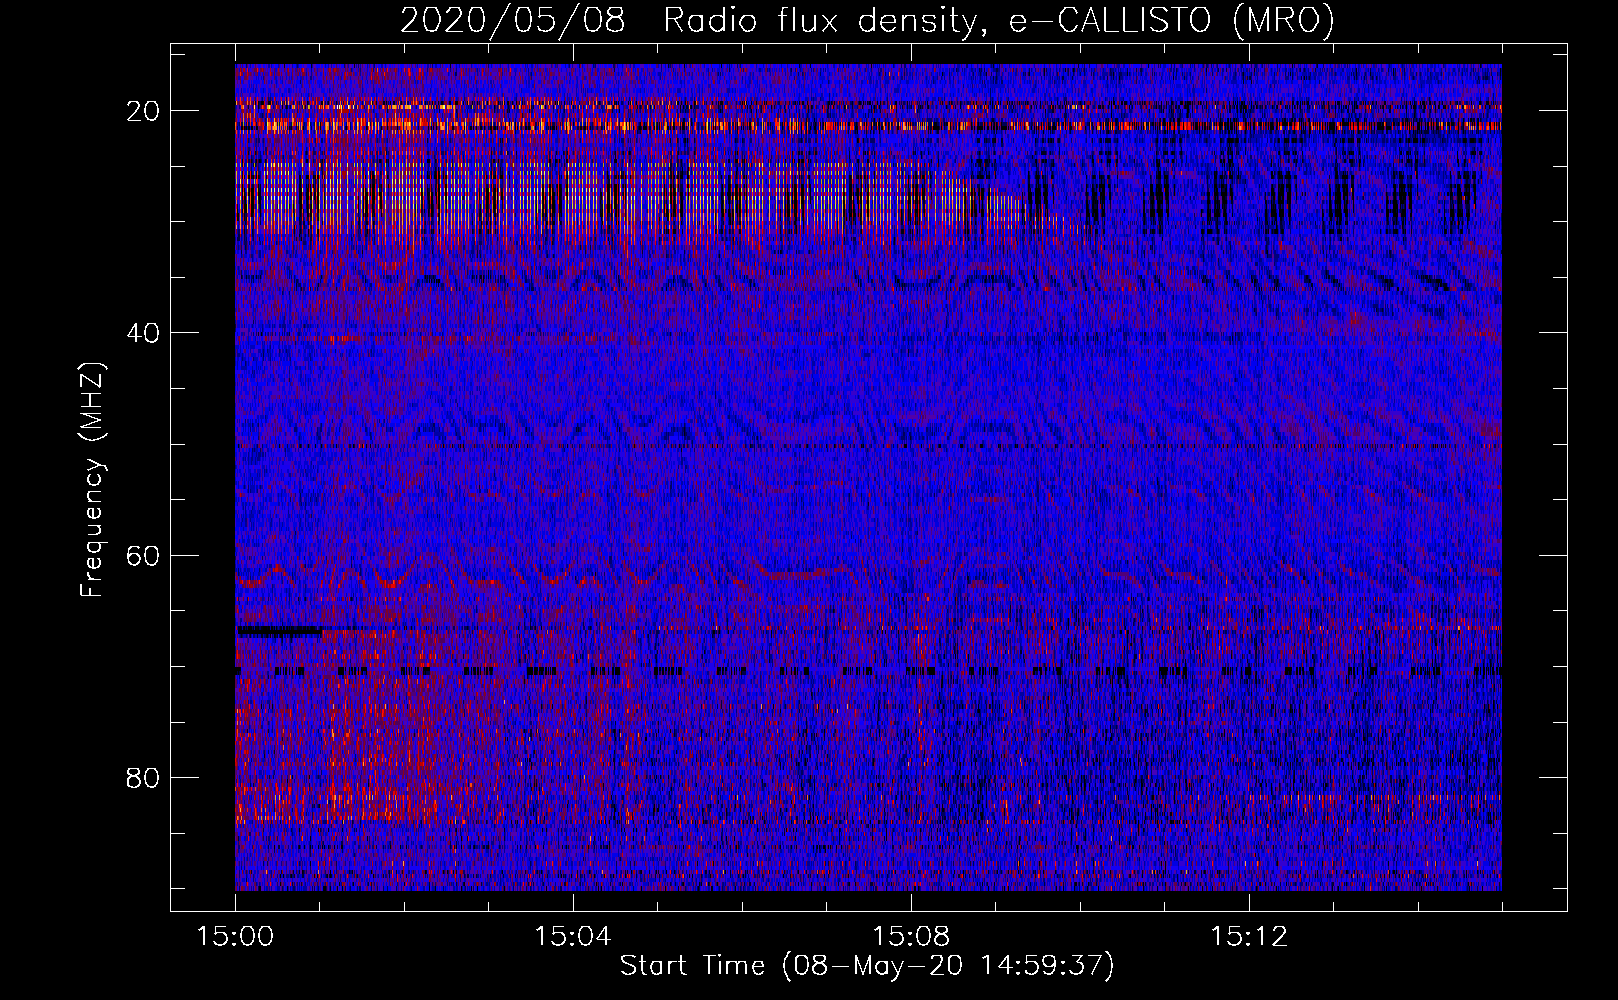The height and width of the screenshot is (1000, 1618).
Task: Click the 60 MHz frequency tick label
Action: pyautogui.click(x=144, y=555)
